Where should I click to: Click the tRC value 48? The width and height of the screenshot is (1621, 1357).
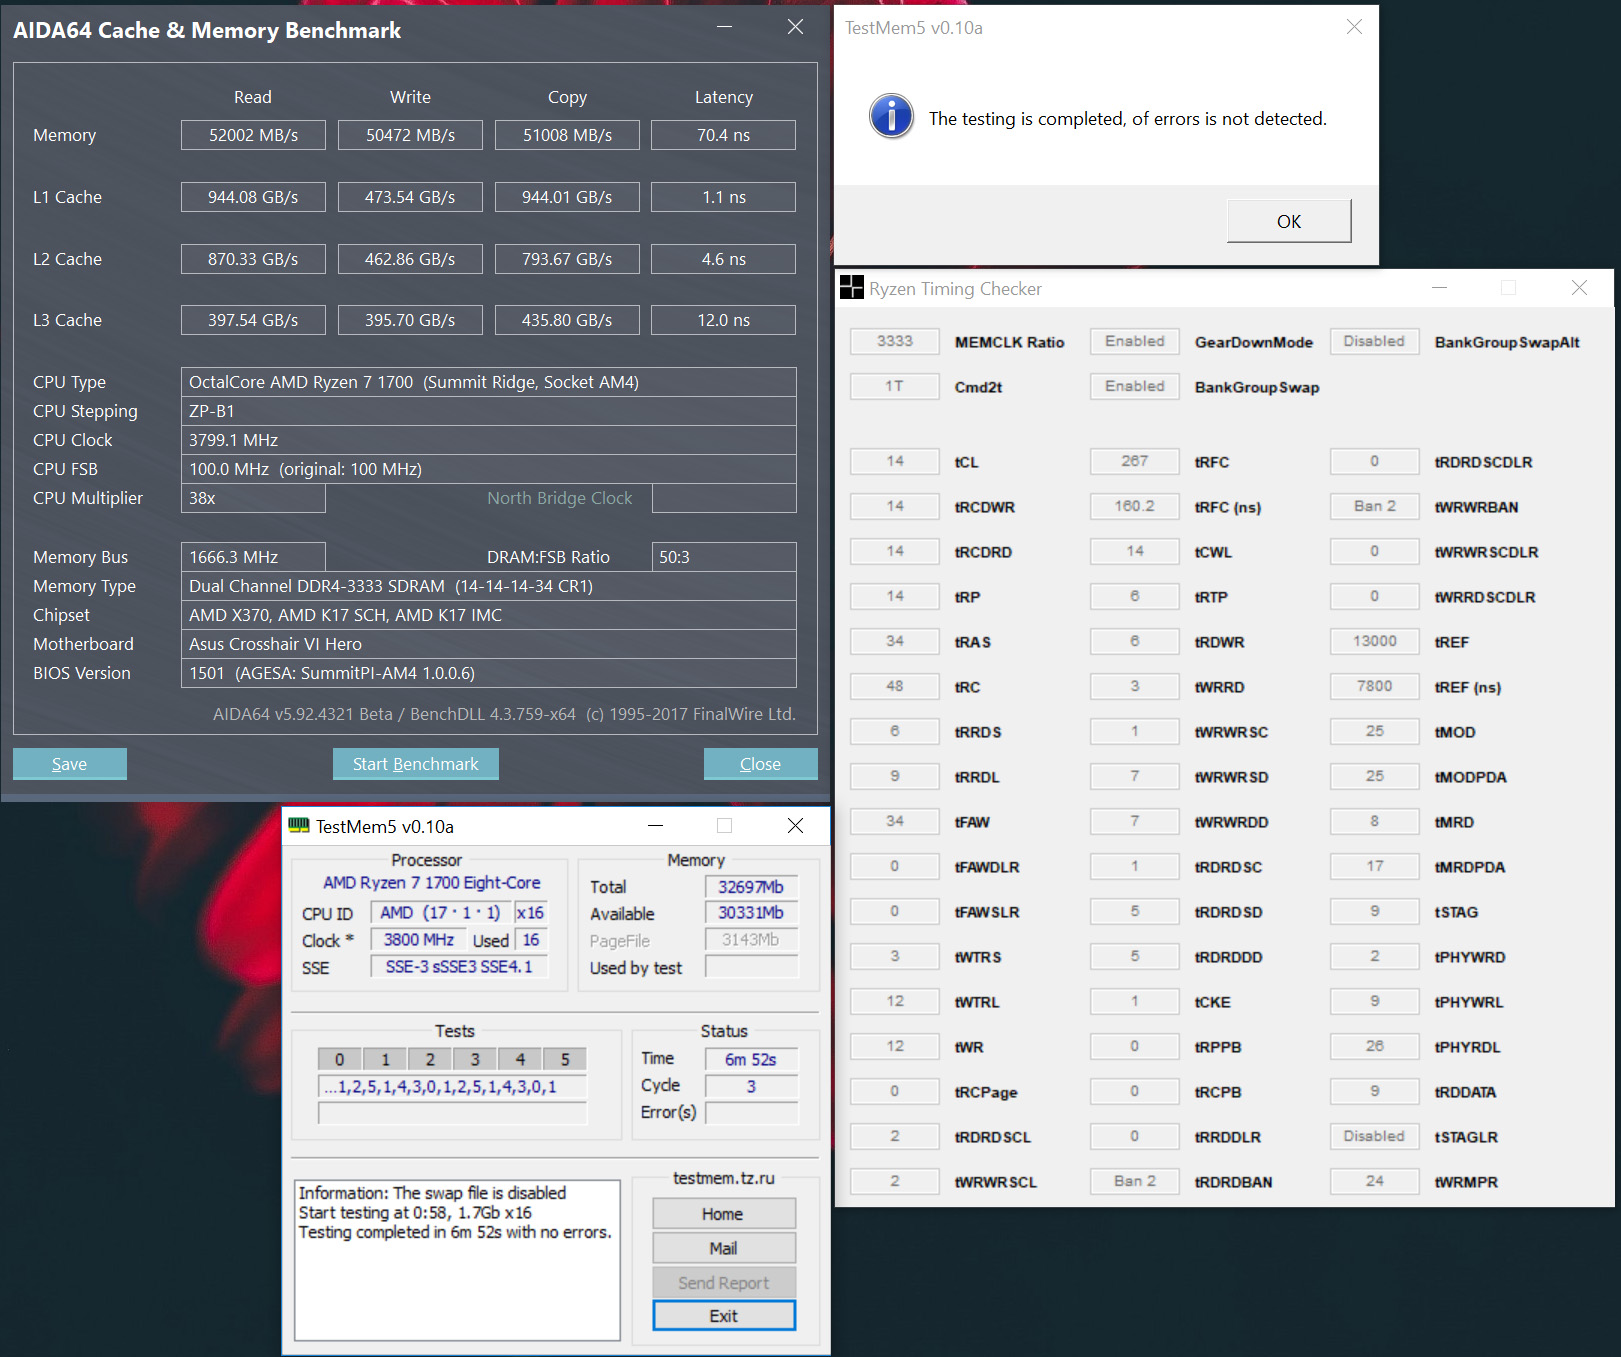point(895,686)
